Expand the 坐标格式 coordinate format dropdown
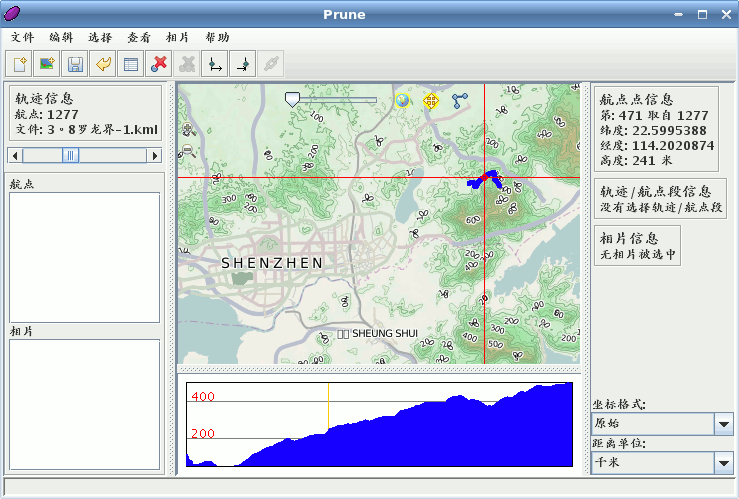The width and height of the screenshot is (739, 499). coord(724,424)
